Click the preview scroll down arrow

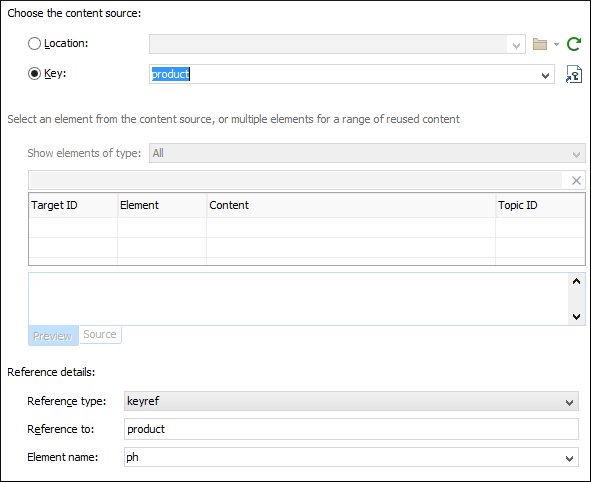click(x=576, y=317)
